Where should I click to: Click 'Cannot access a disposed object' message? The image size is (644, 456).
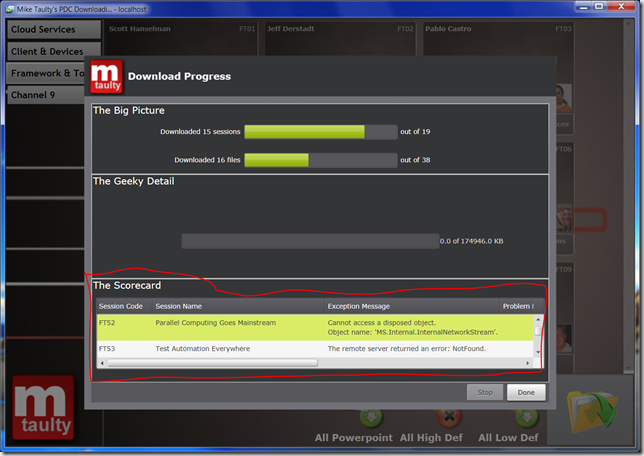point(382,323)
